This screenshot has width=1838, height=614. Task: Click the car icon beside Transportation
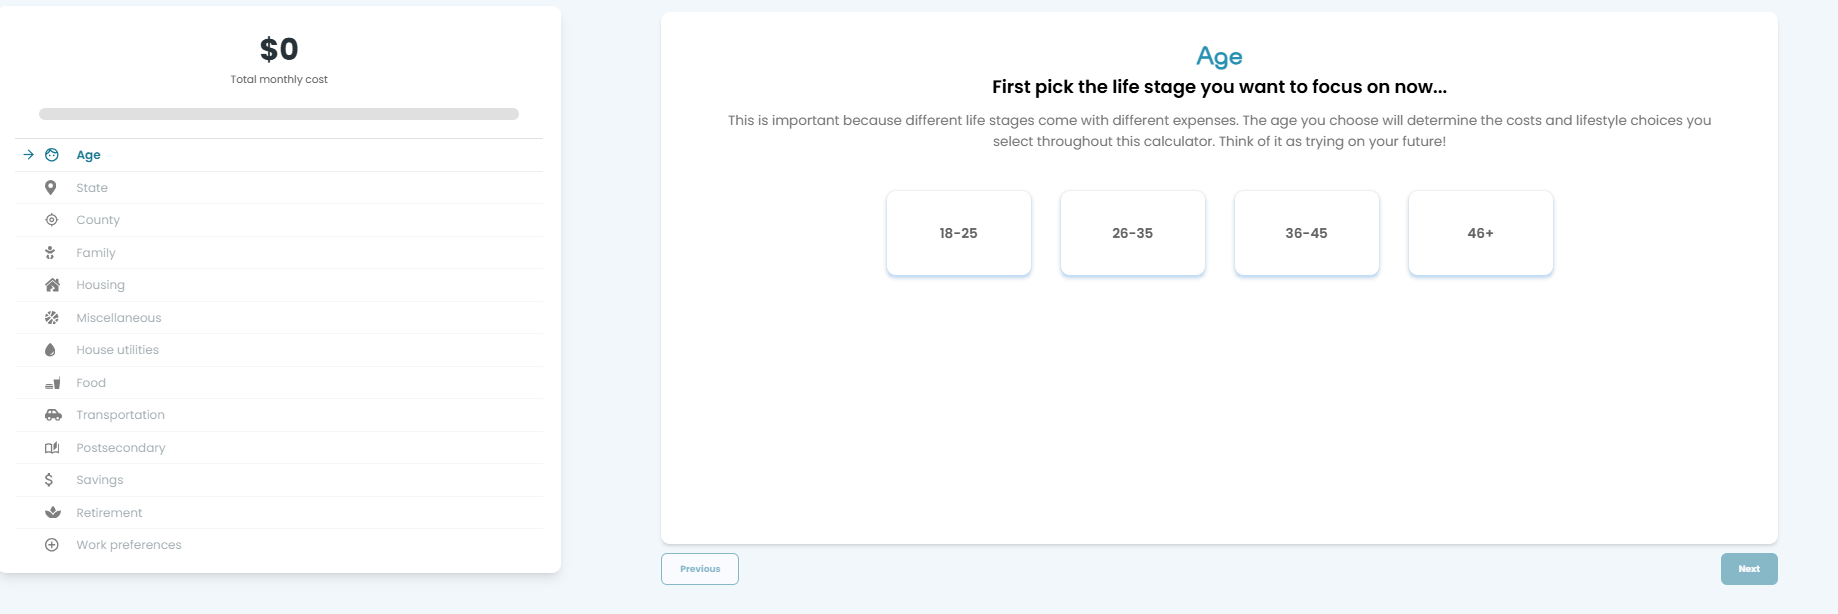tap(53, 415)
